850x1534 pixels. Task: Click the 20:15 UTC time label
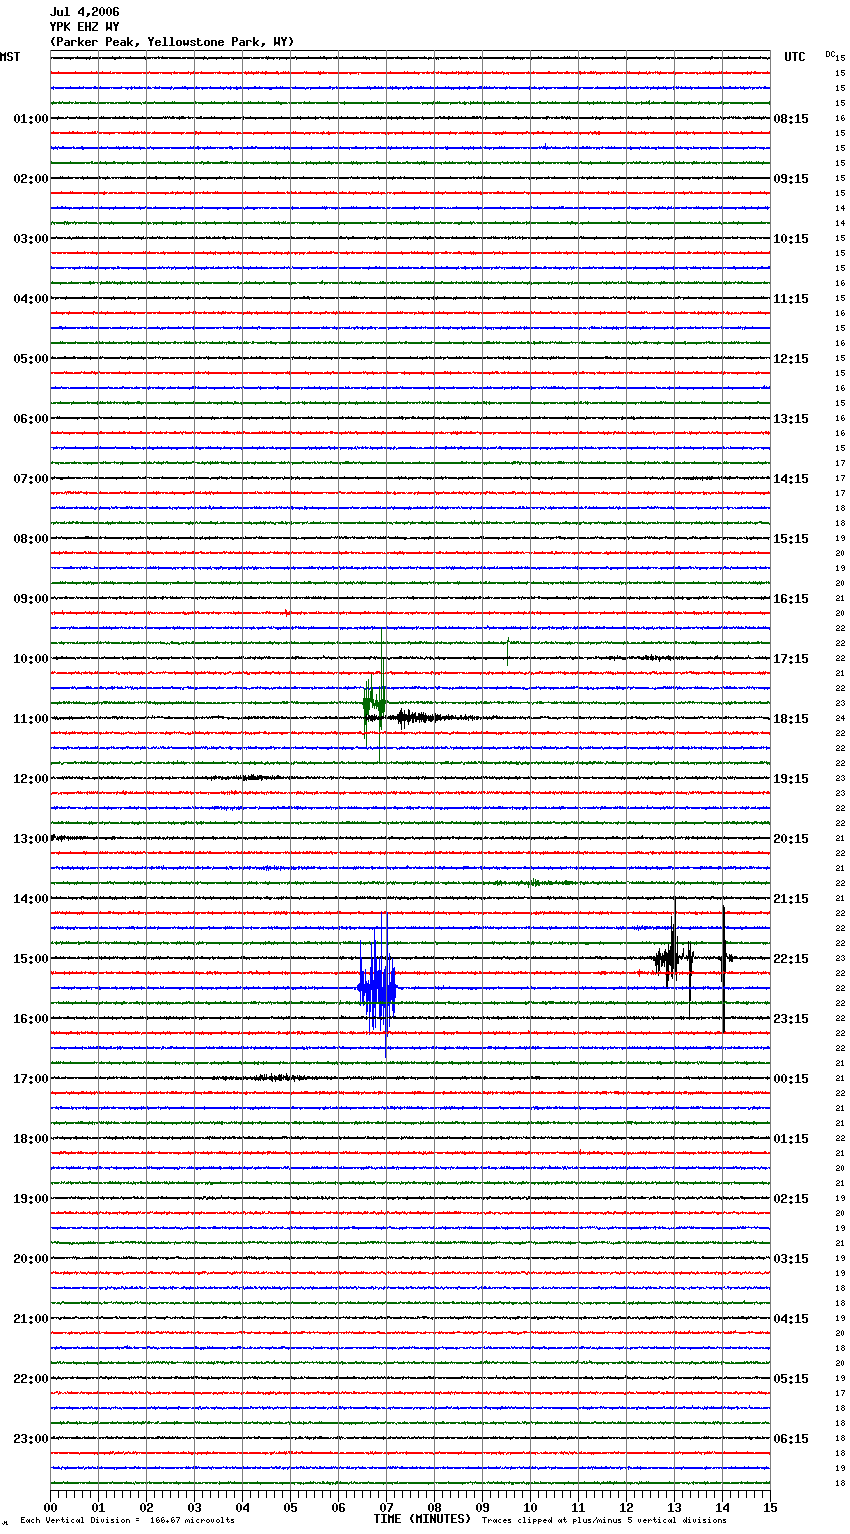pyautogui.click(x=791, y=839)
